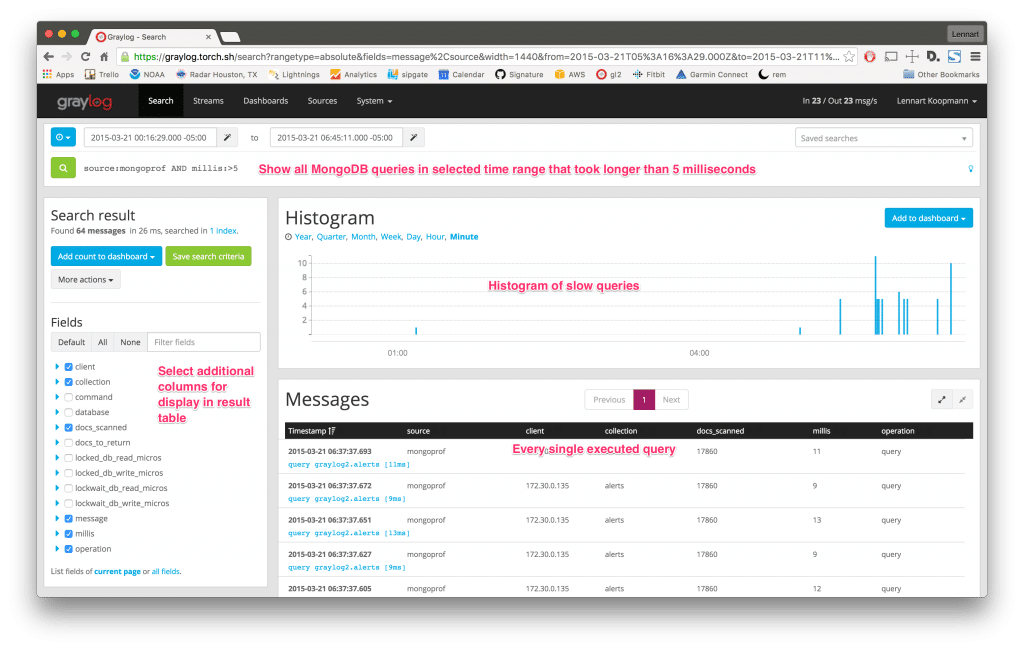Click the lightbulb help icon
Screen dimensions: 1024x650
pos(970,169)
